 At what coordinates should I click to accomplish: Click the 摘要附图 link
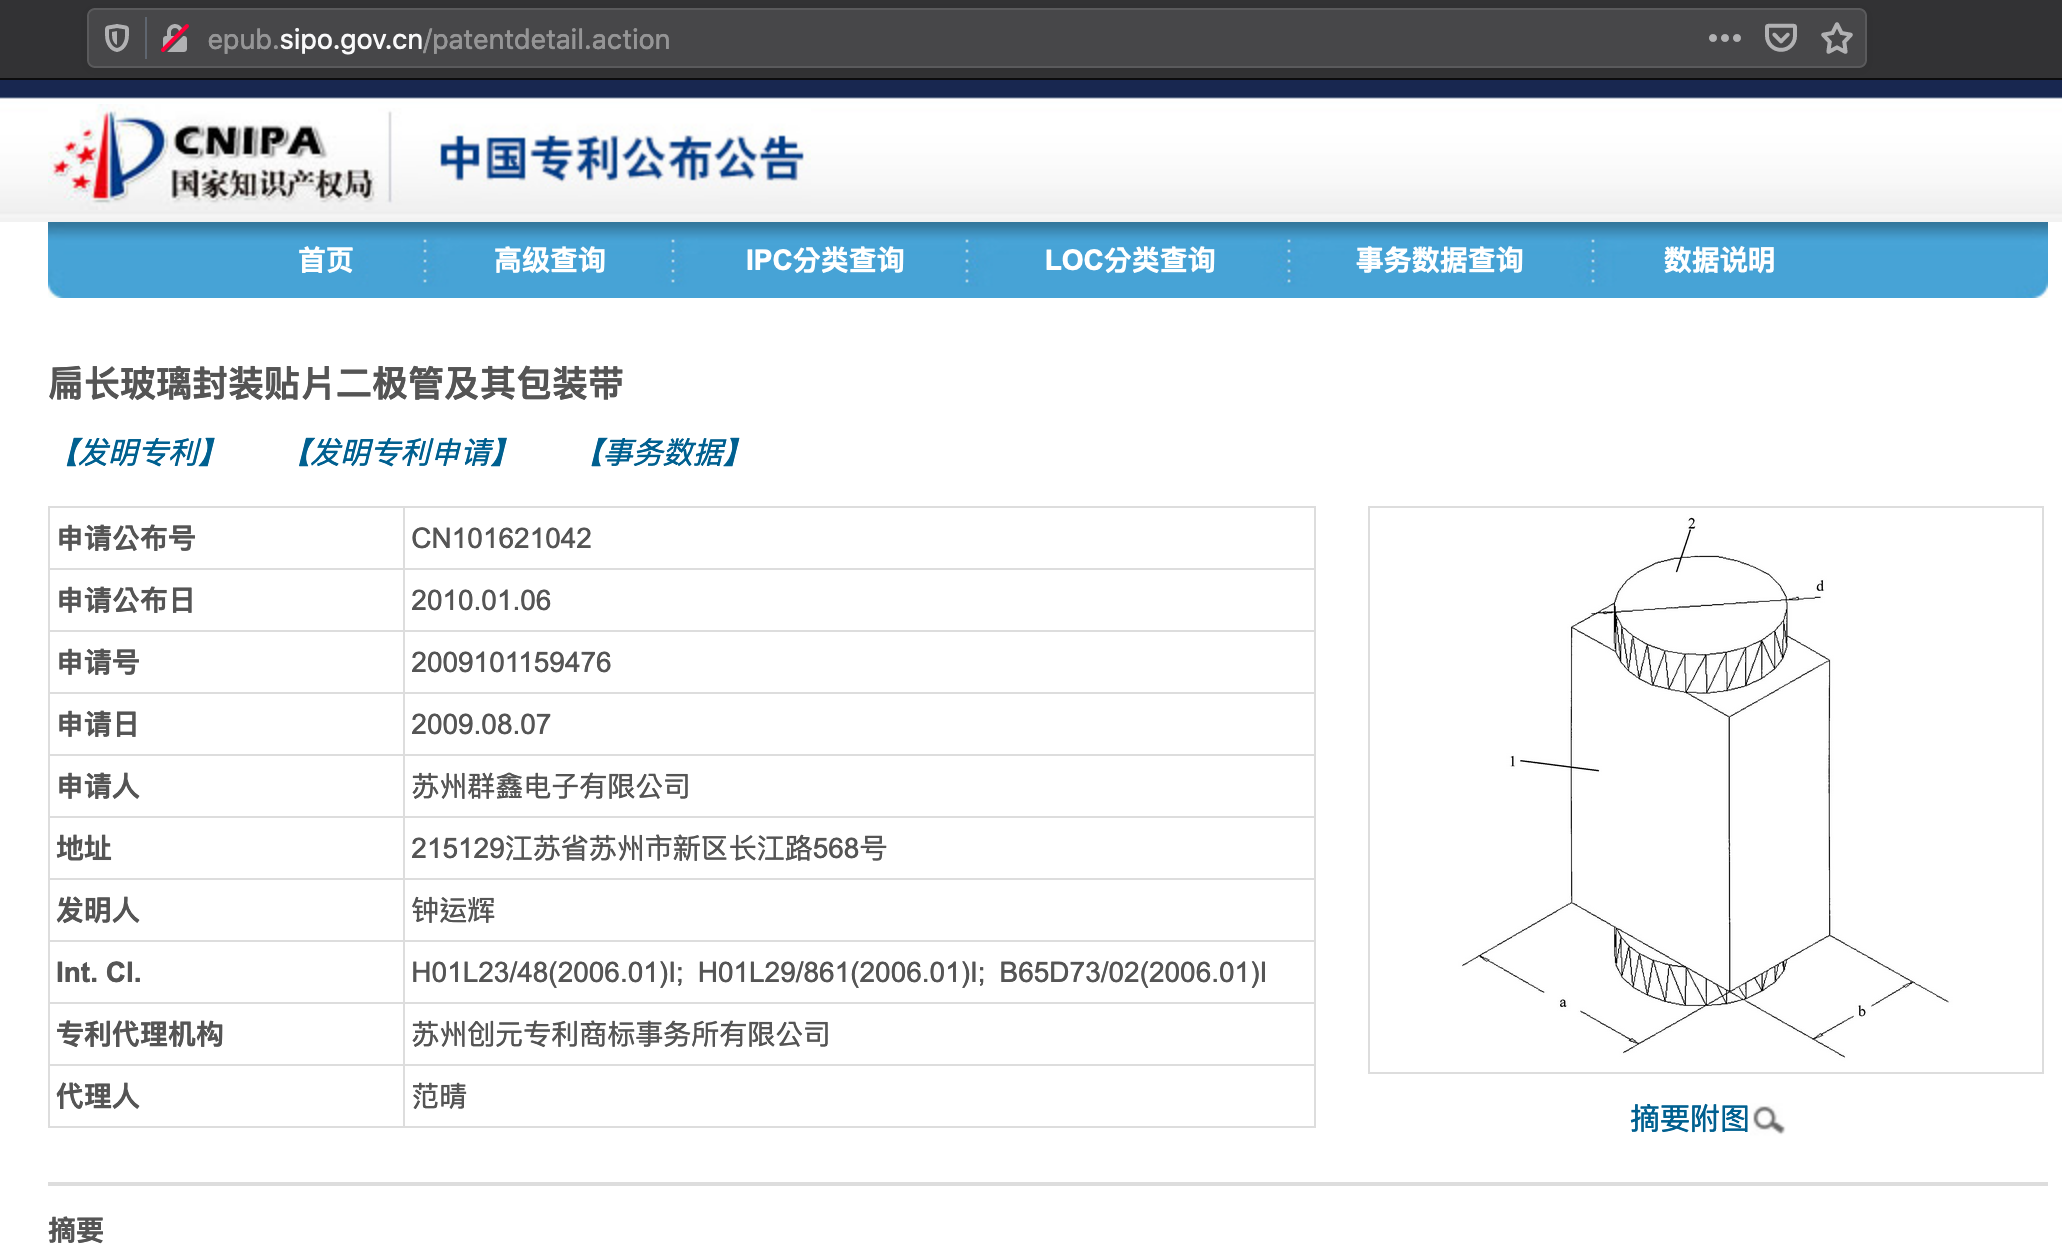1689,1118
